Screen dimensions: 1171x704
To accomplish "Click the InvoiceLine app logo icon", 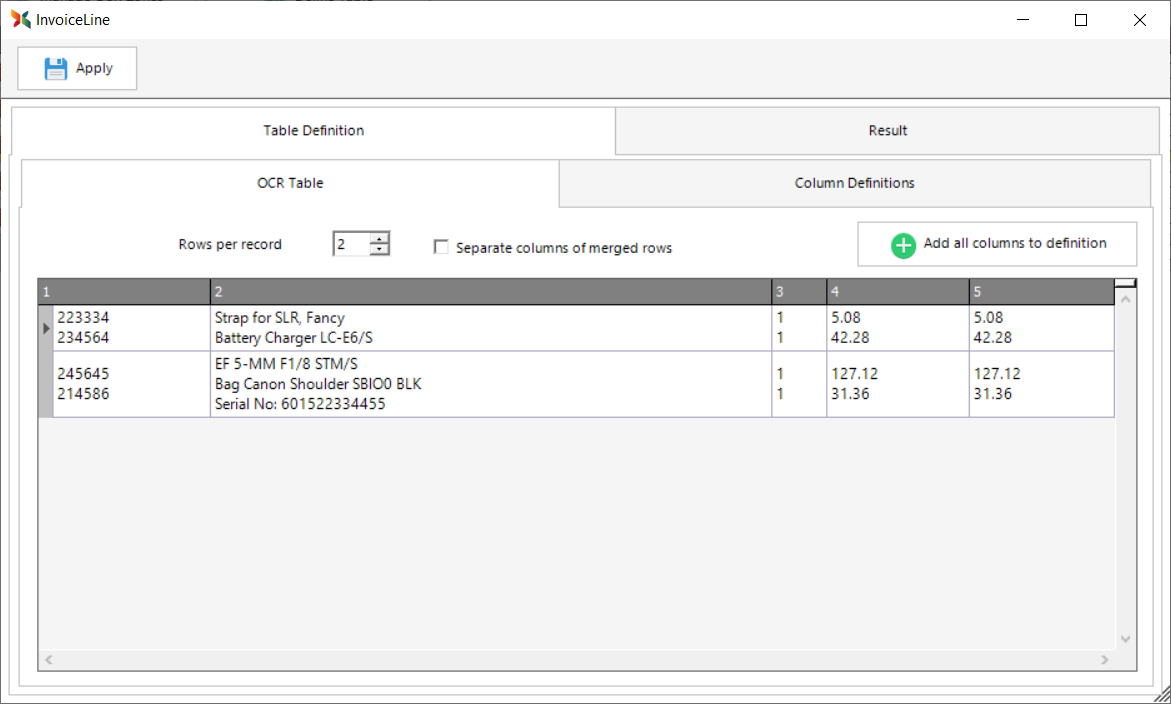I will click(21, 19).
